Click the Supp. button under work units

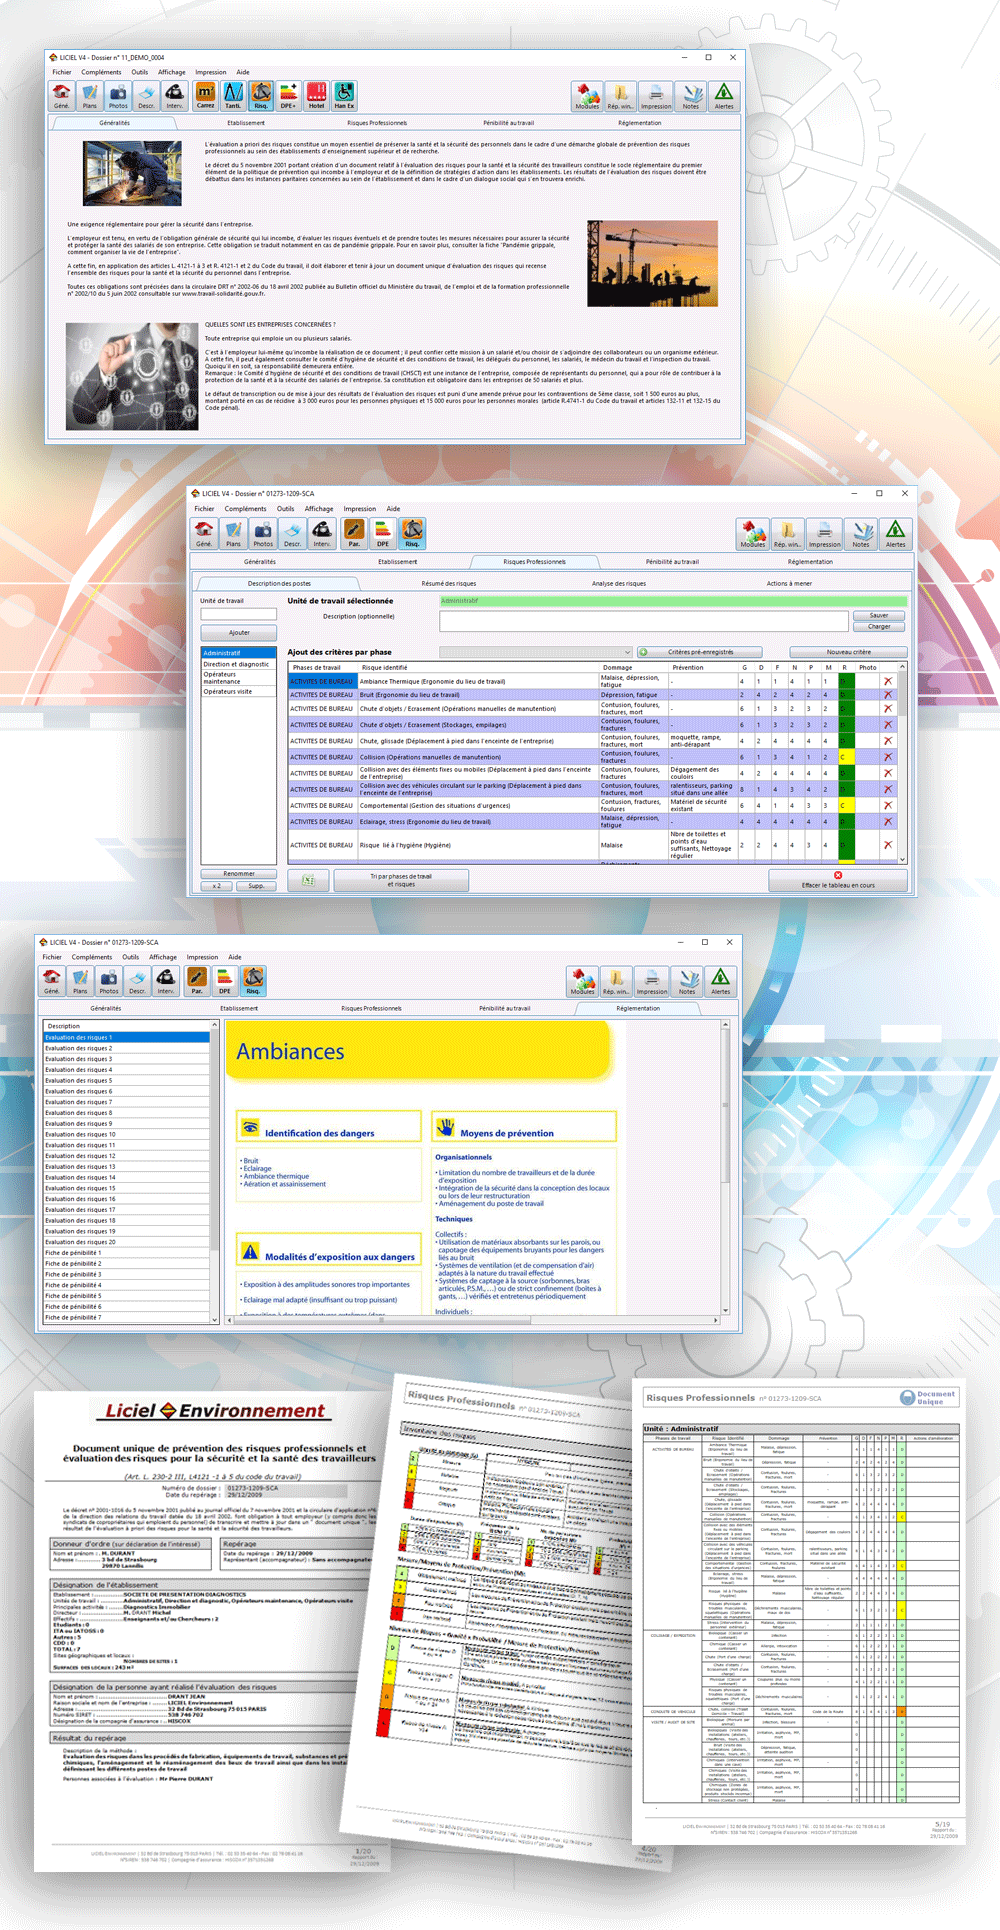257,886
